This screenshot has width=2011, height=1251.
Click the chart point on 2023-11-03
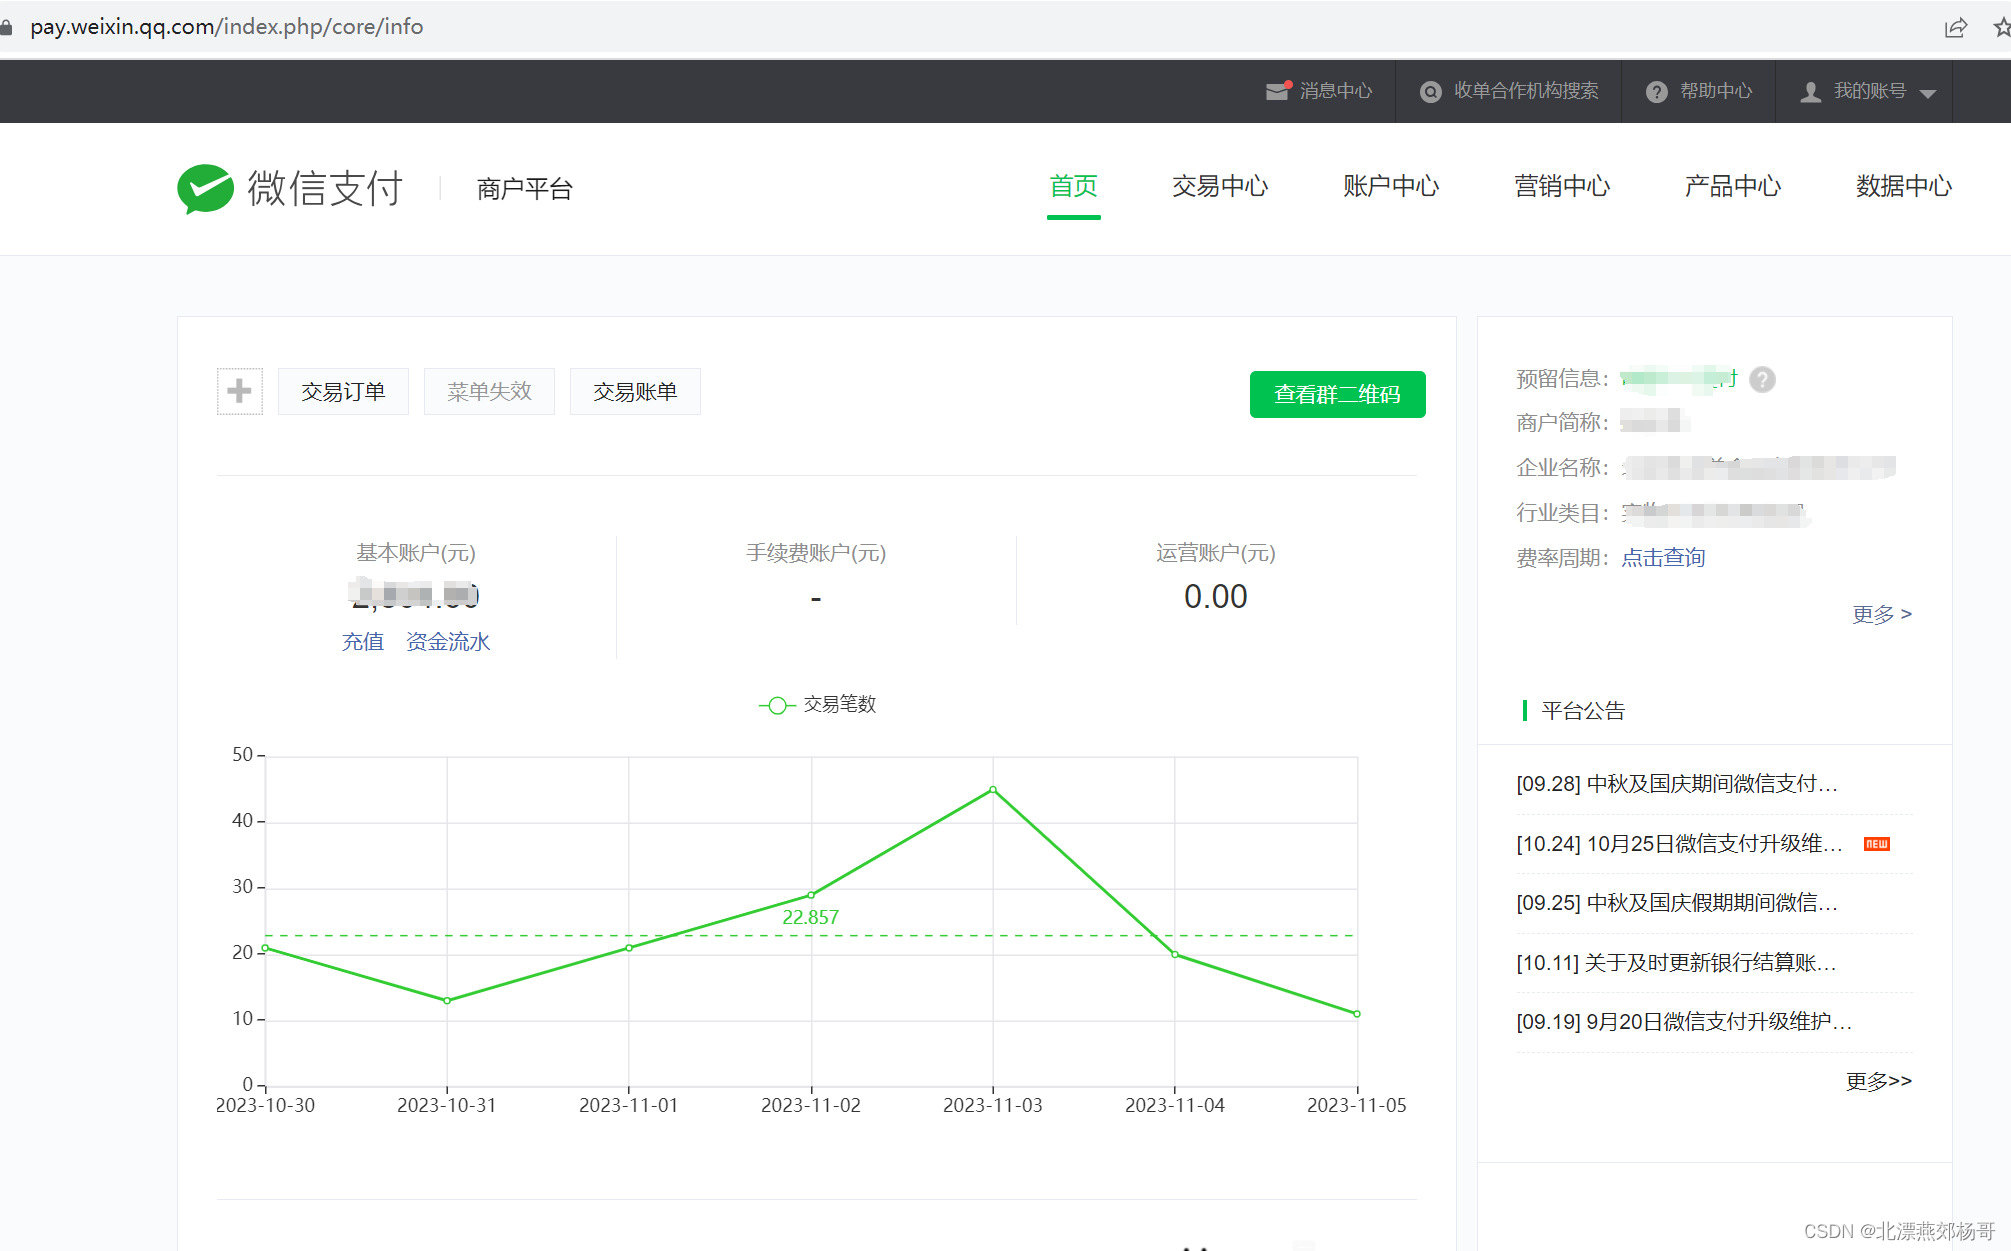(x=993, y=790)
